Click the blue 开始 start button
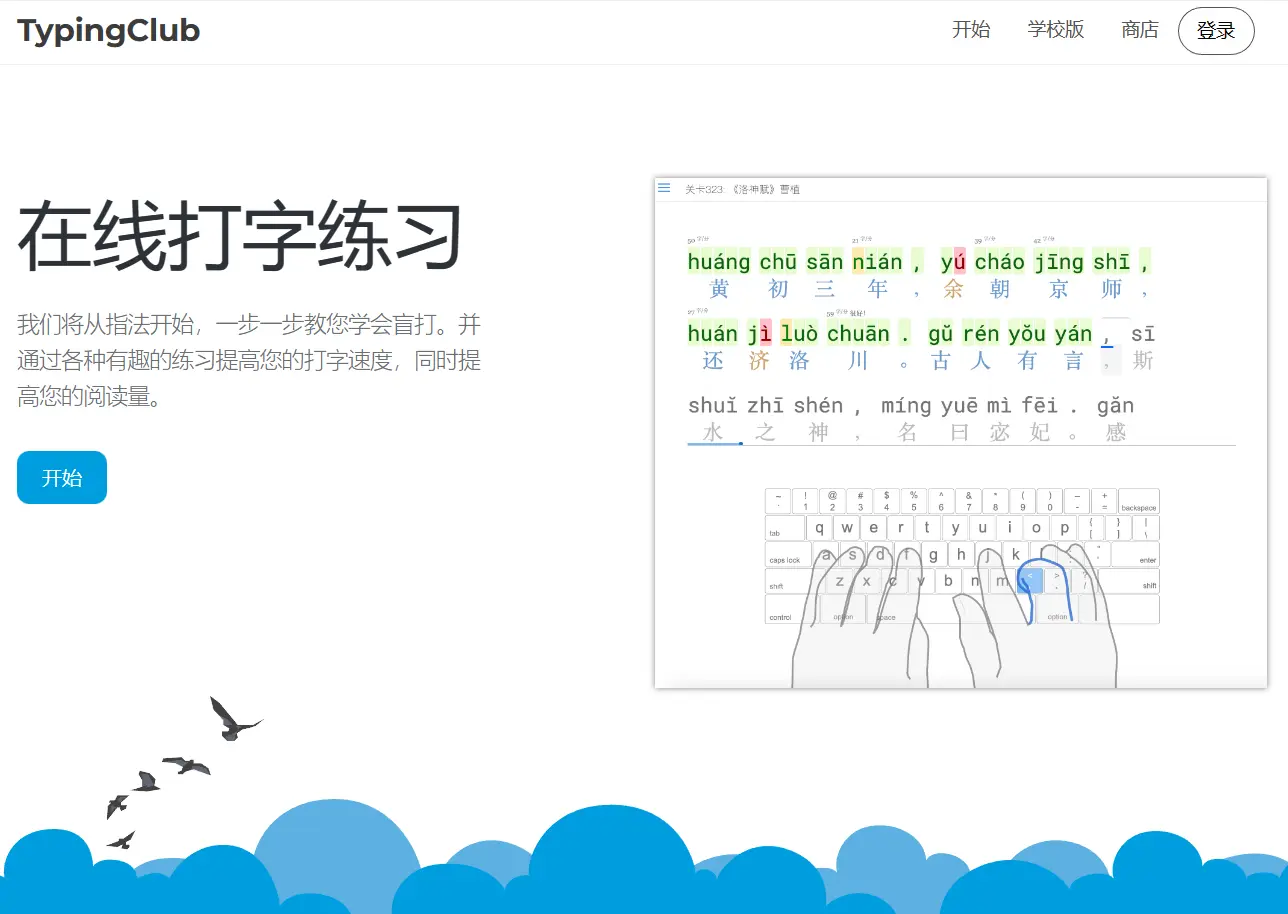Image resolution: width=1288 pixels, height=914 pixels. click(62, 478)
